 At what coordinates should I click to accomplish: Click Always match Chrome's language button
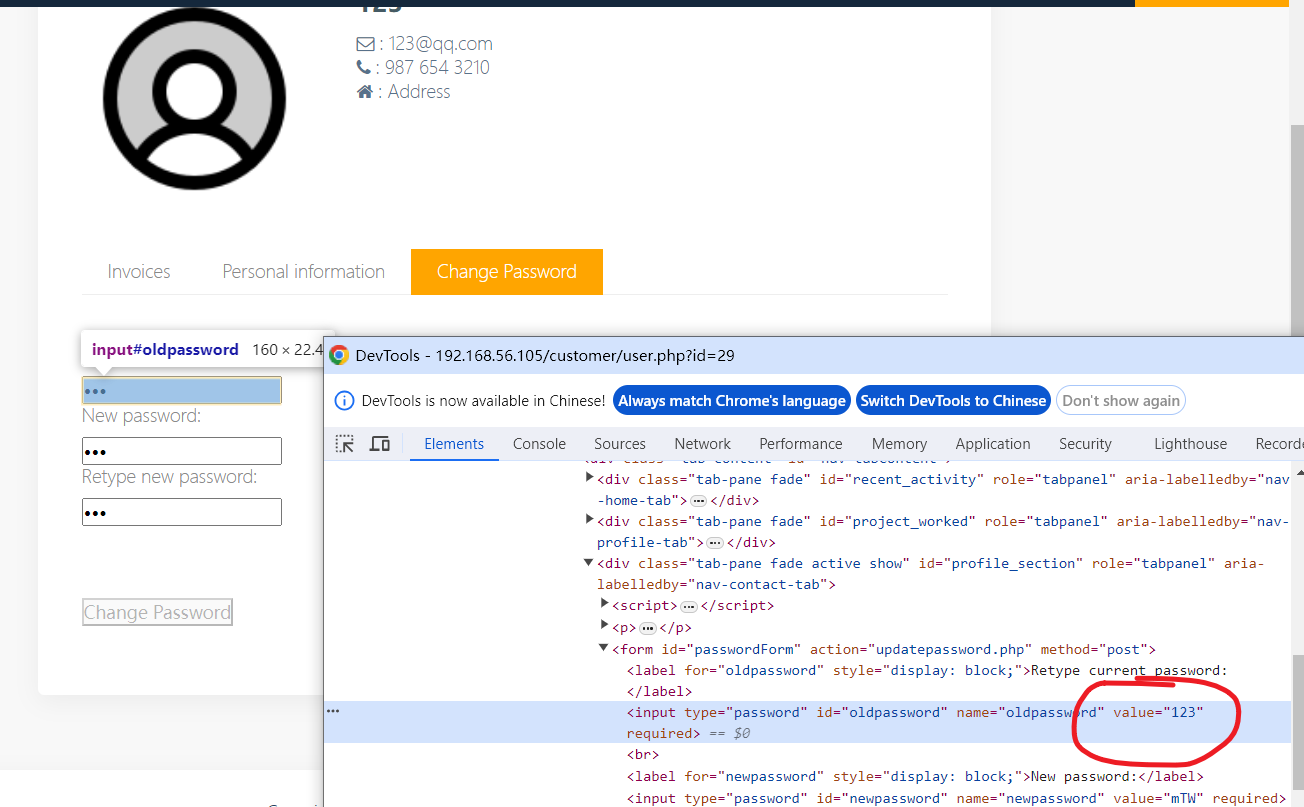pos(732,401)
